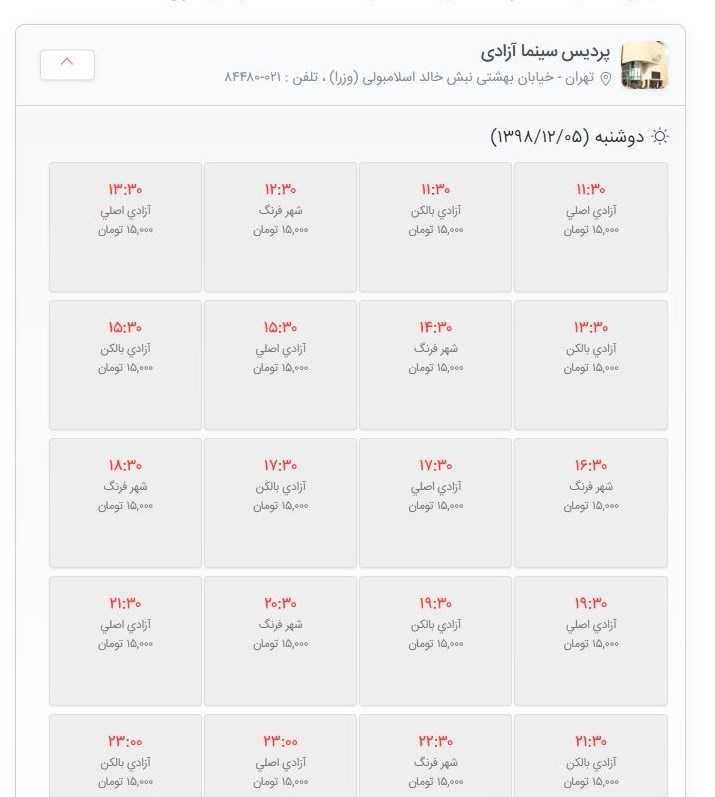Pick the 17:30 آزادي اصلي showtime
Screen dimensions: 715x797
(435, 503)
